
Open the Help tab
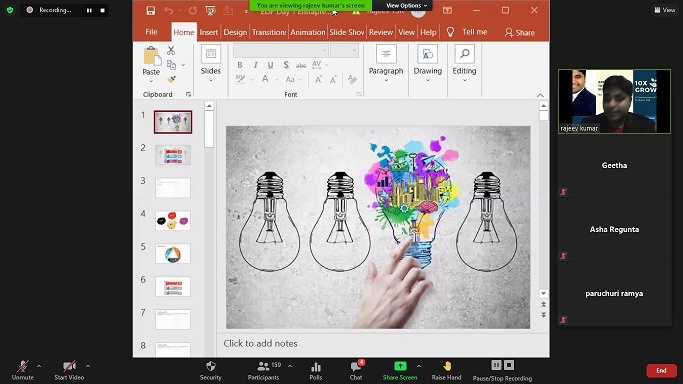(x=428, y=32)
